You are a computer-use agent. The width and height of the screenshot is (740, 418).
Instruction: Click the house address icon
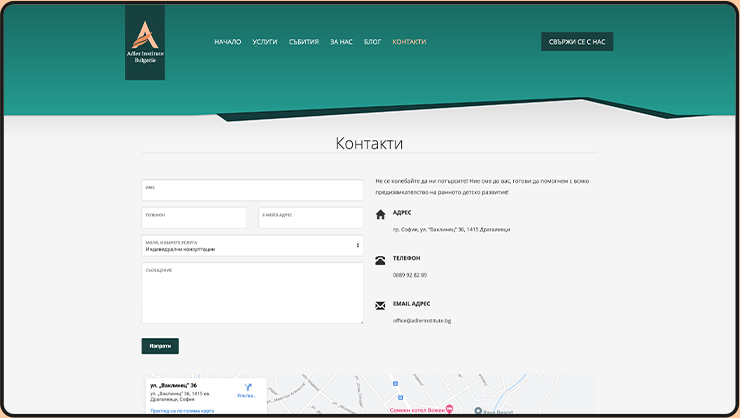(x=380, y=215)
